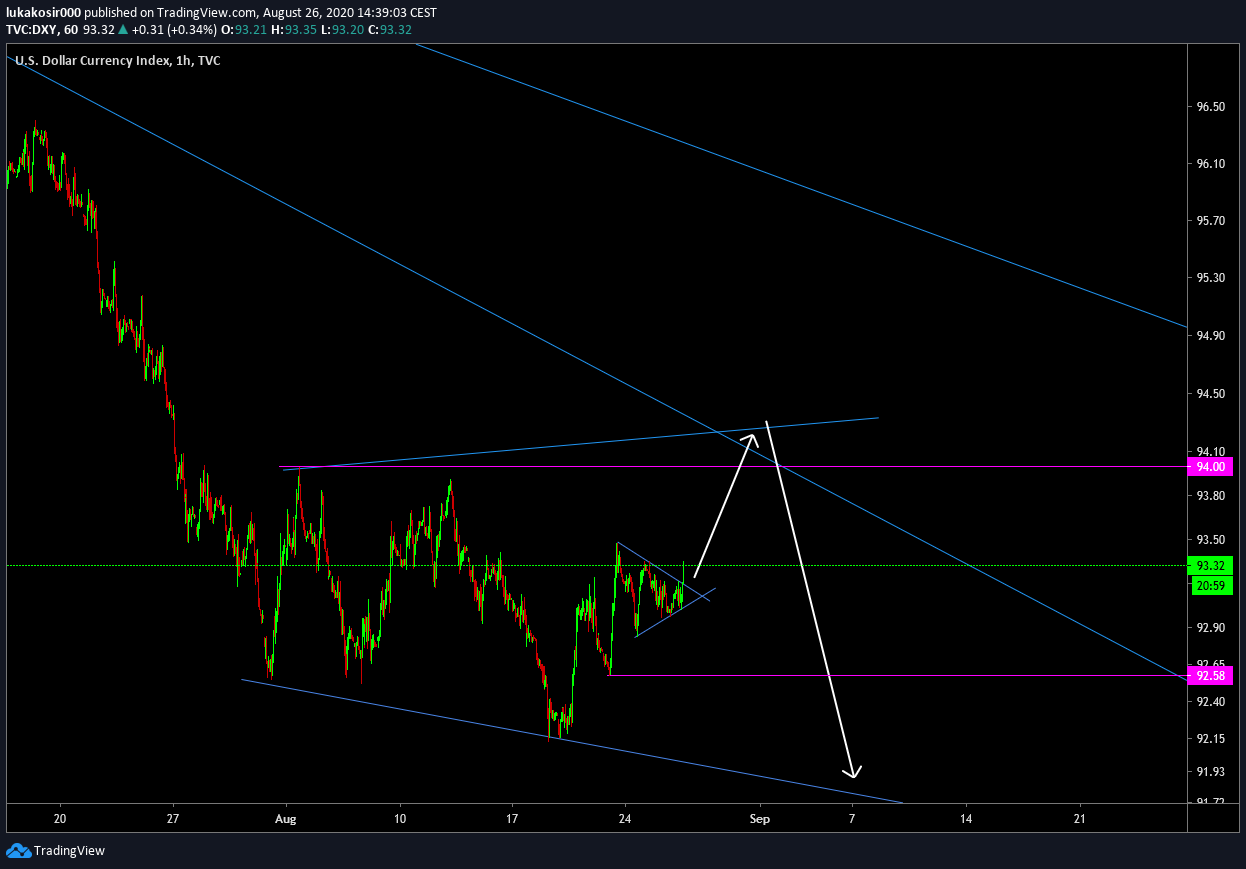1246x869 pixels.
Task: Click the Aug label on time axis
Action: coord(286,818)
